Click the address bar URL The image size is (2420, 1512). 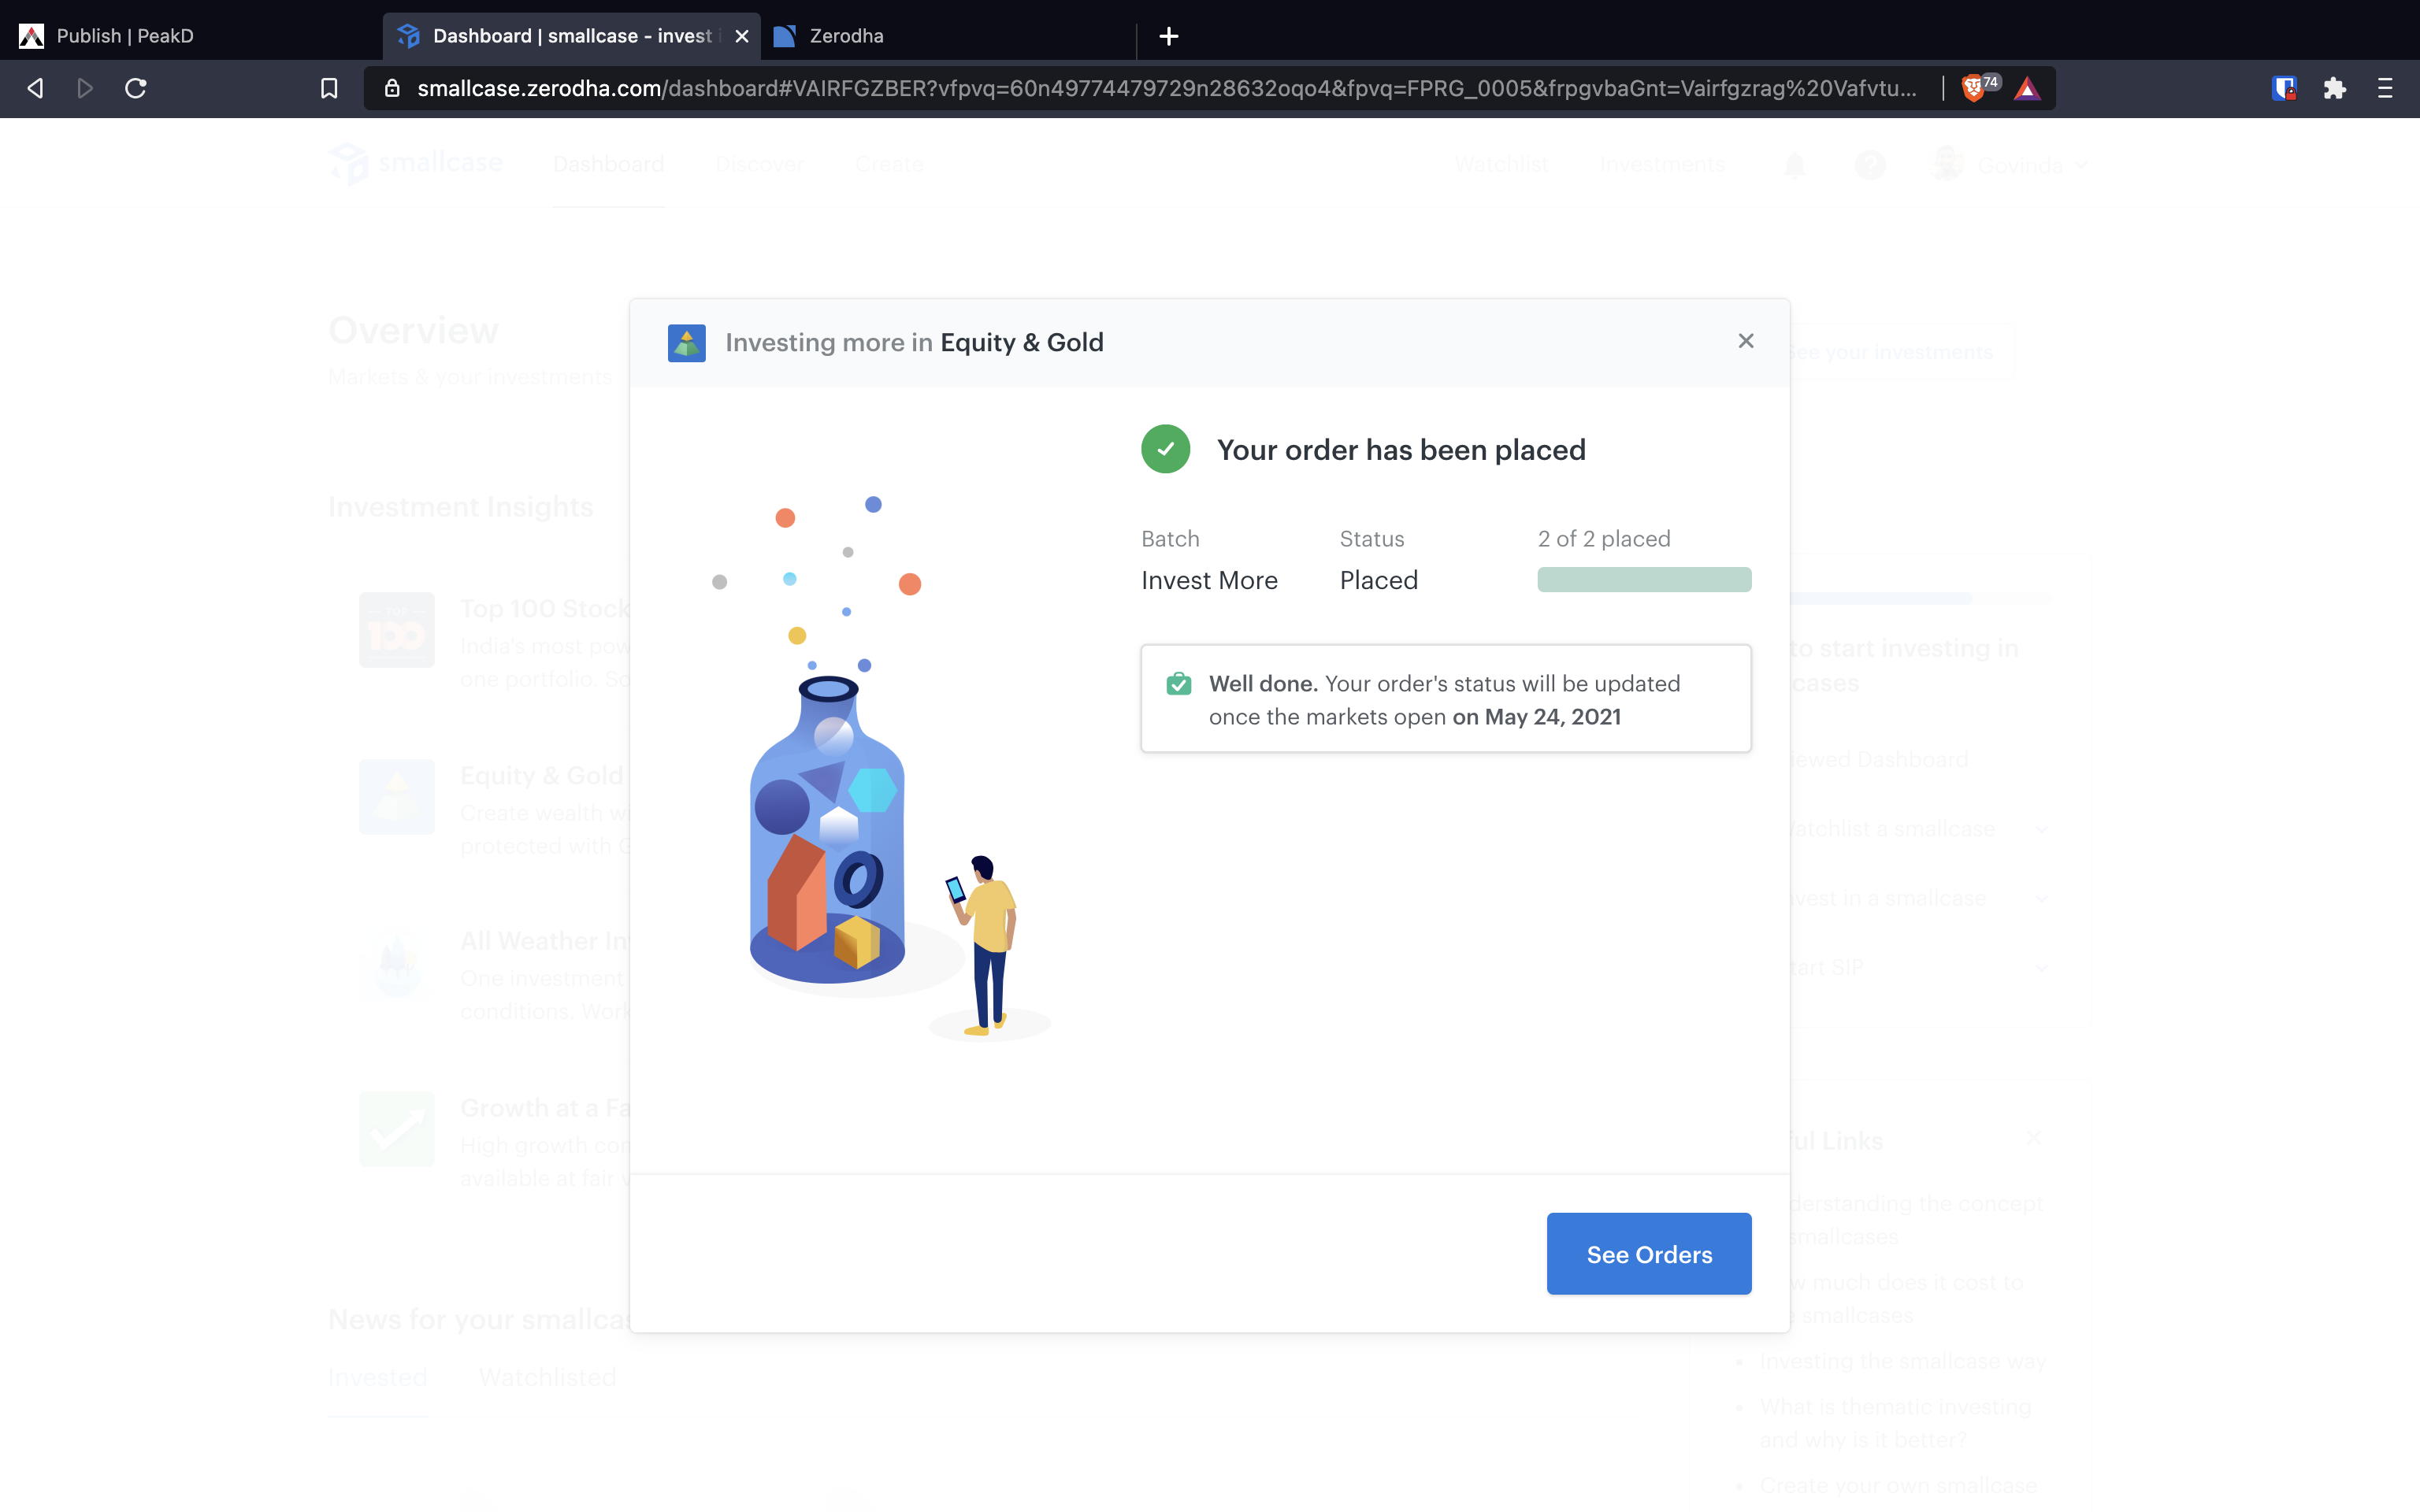(x=1167, y=88)
